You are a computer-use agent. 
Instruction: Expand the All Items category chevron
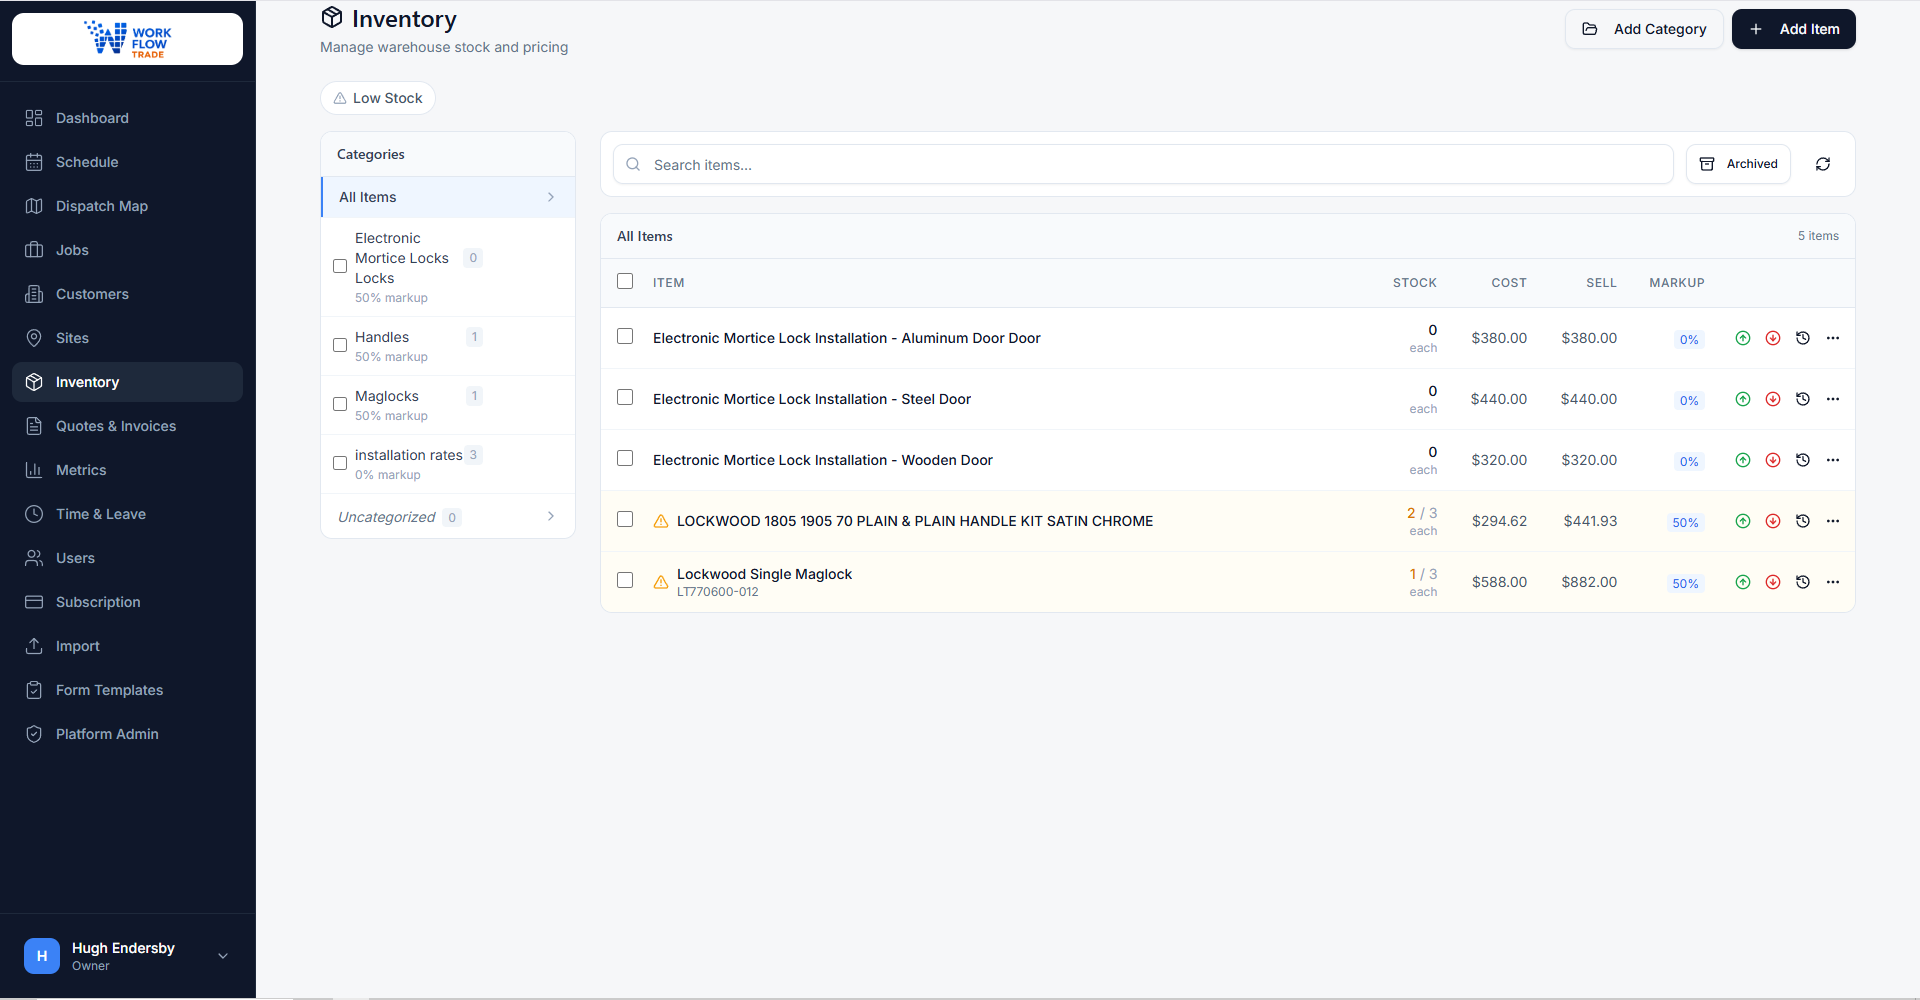point(551,197)
